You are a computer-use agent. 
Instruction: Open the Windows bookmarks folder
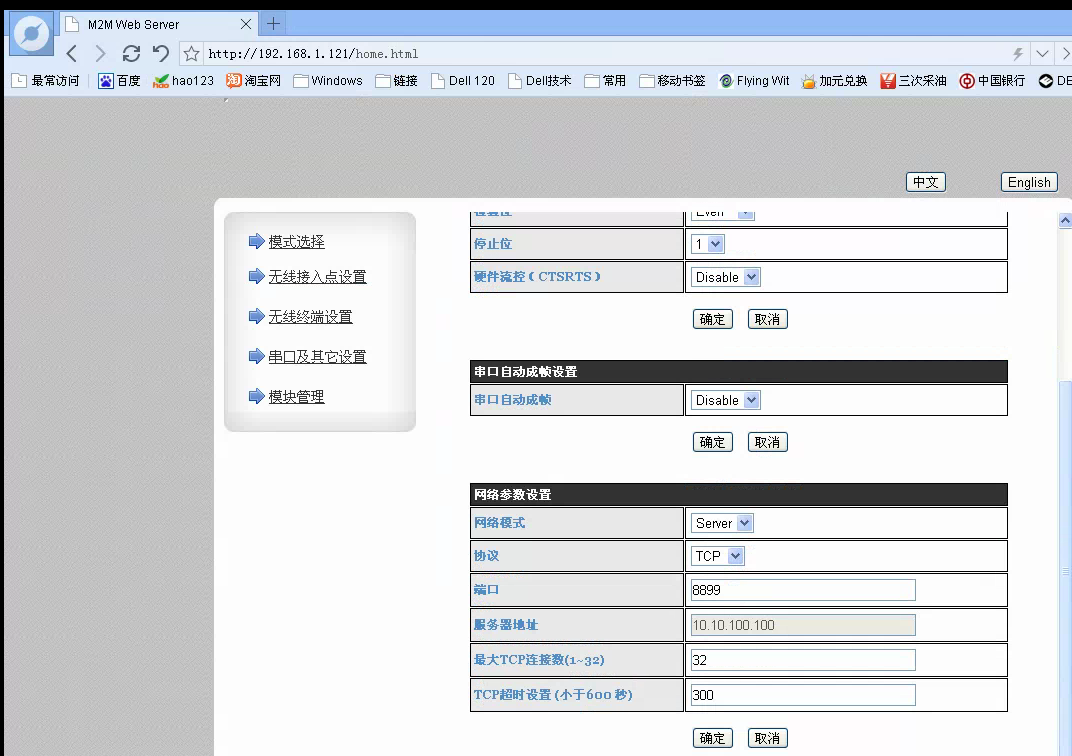click(x=328, y=81)
